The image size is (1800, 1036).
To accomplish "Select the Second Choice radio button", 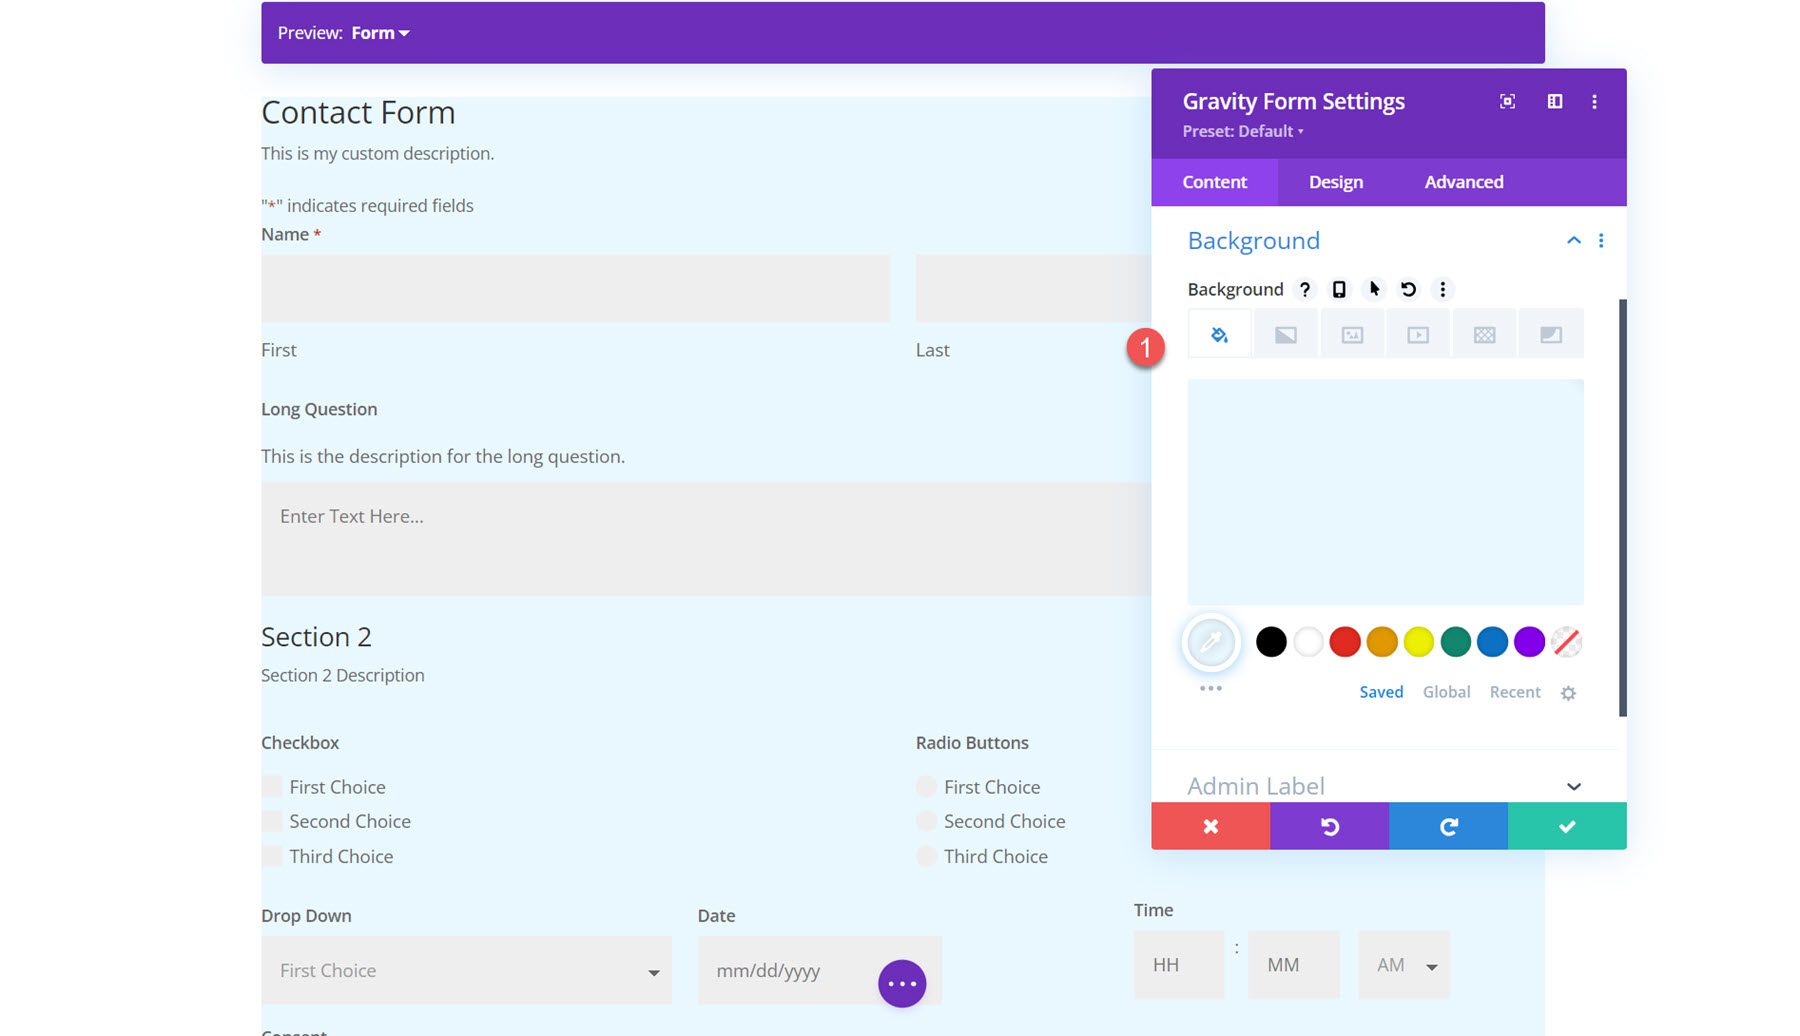I will (926, 821).
